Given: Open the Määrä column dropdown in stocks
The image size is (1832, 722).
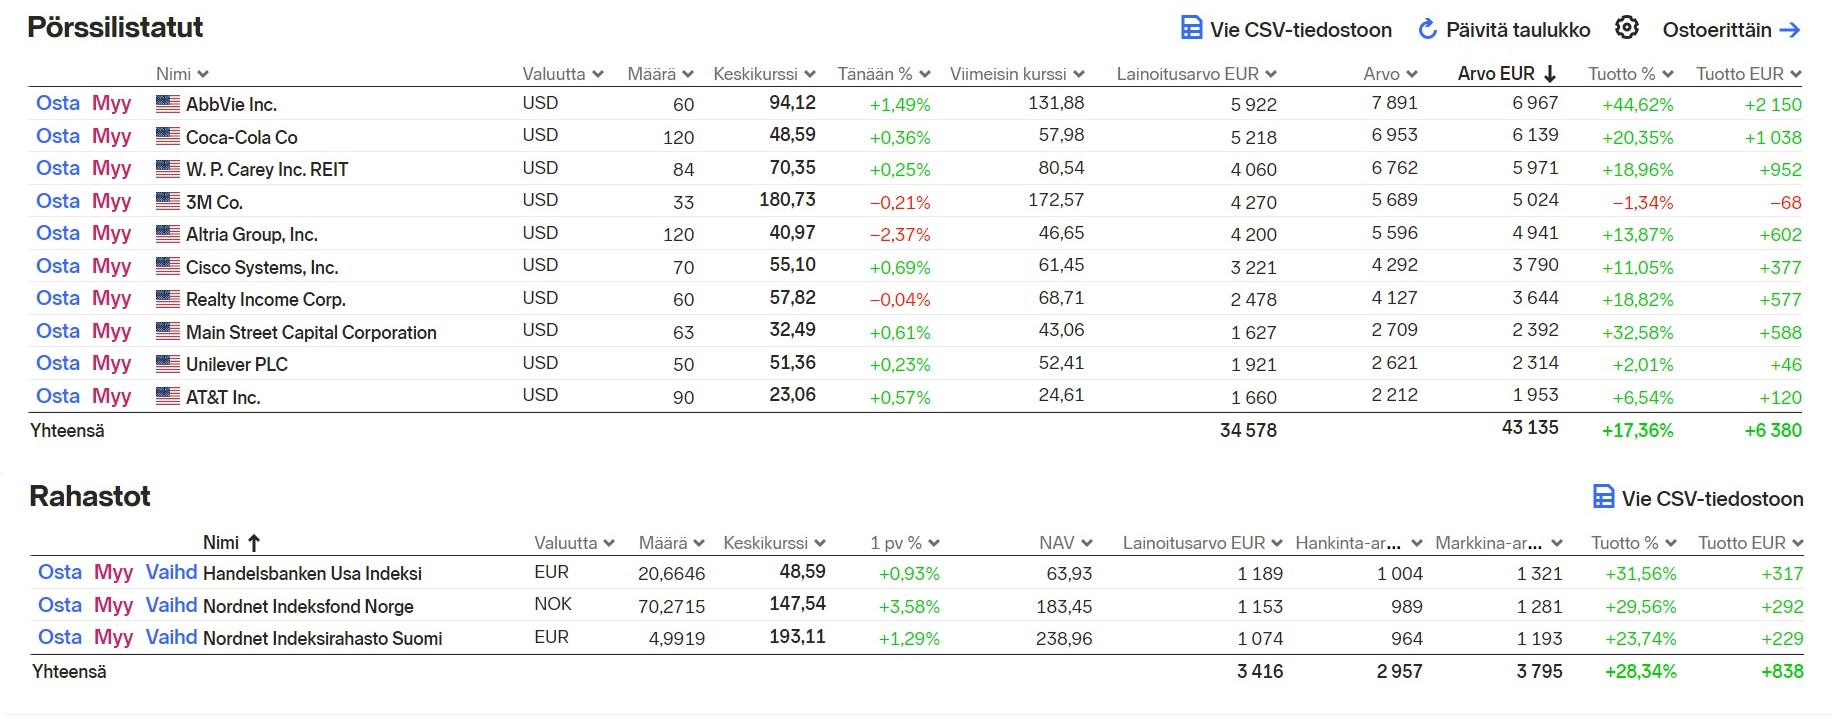Looking at the screenshot, I should click(x=688, y=74).
